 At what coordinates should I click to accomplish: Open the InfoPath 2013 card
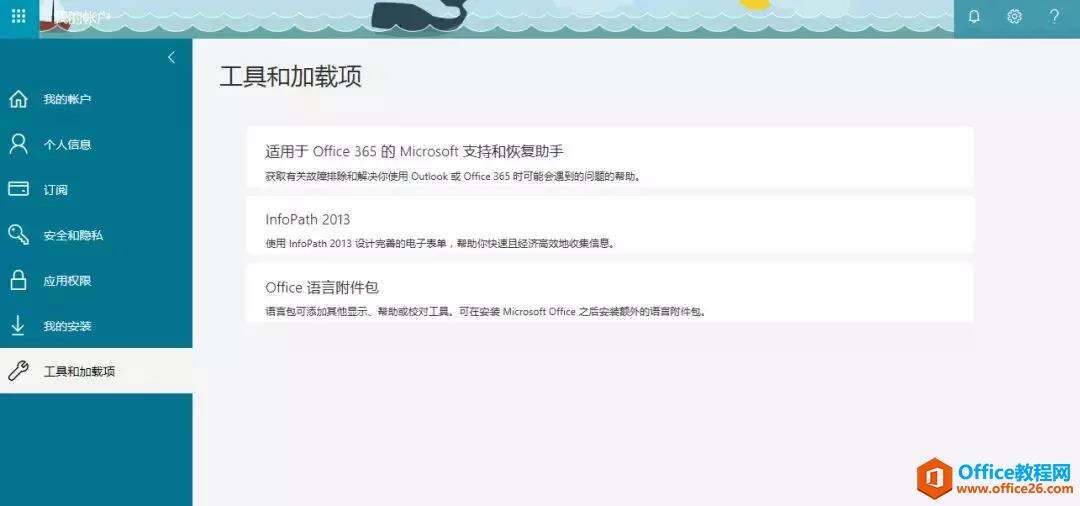610,225
